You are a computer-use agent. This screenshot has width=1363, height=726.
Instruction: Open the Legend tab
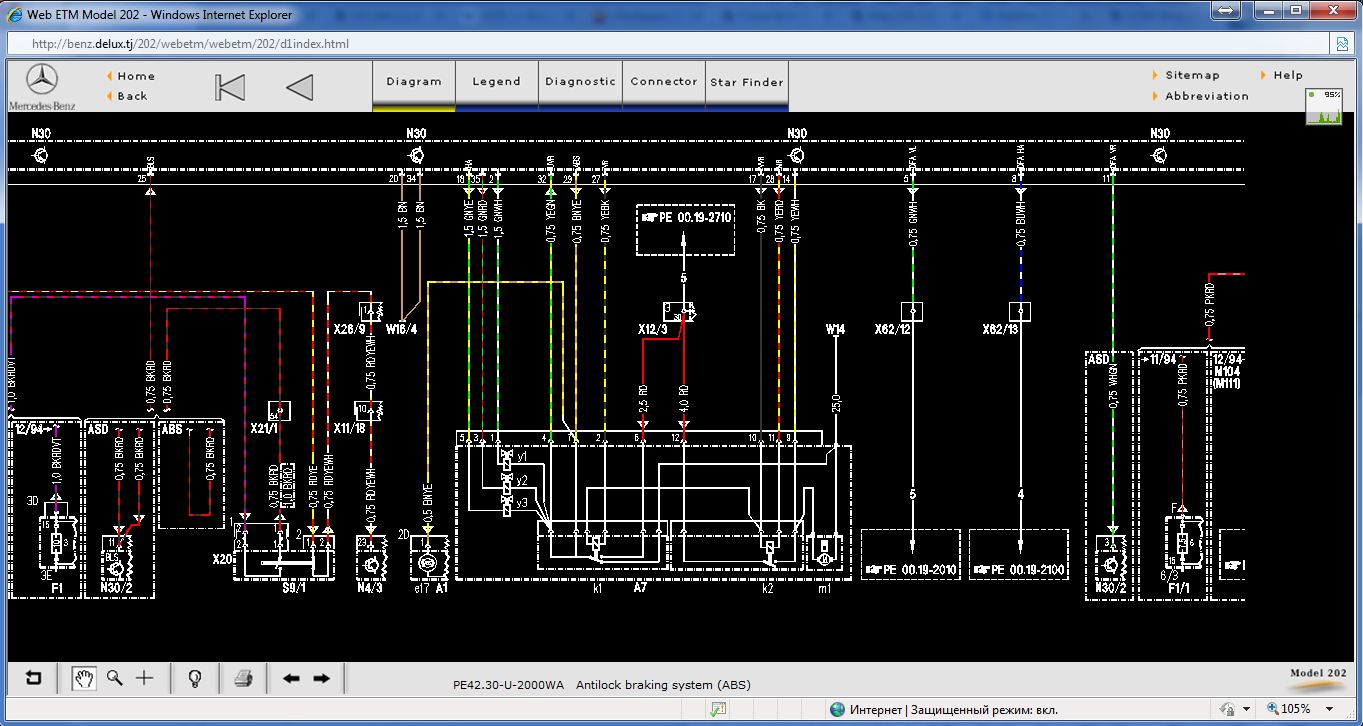point(496,82)
